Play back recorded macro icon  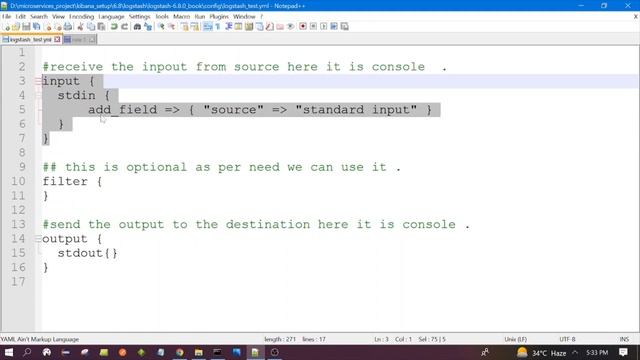point(324,27)
